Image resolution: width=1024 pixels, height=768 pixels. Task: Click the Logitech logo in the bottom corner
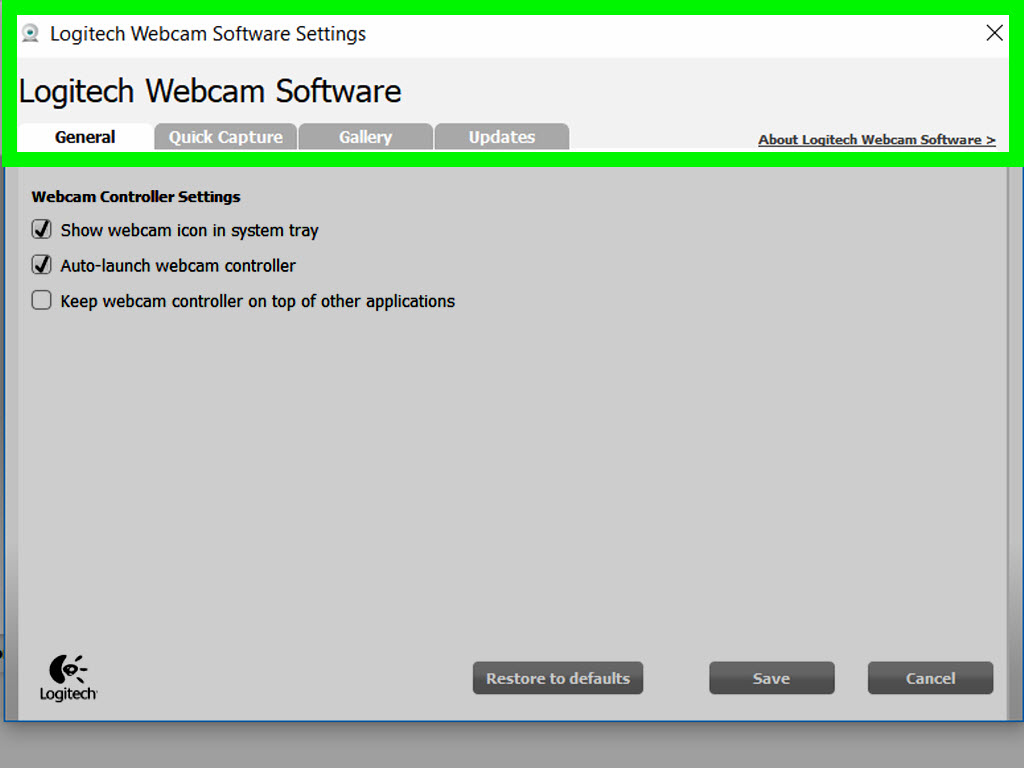click(x=67, y=677)
